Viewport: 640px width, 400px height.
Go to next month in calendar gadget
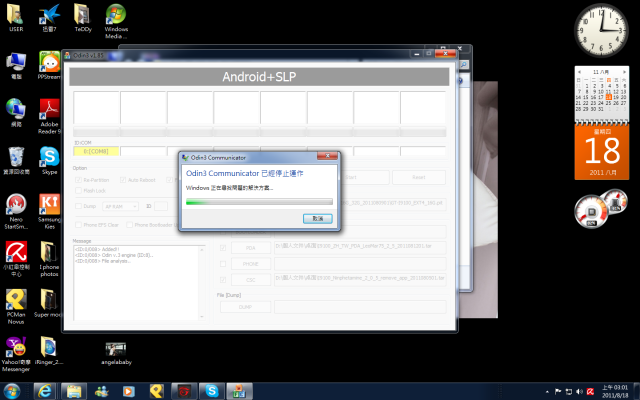coord(624,72)
